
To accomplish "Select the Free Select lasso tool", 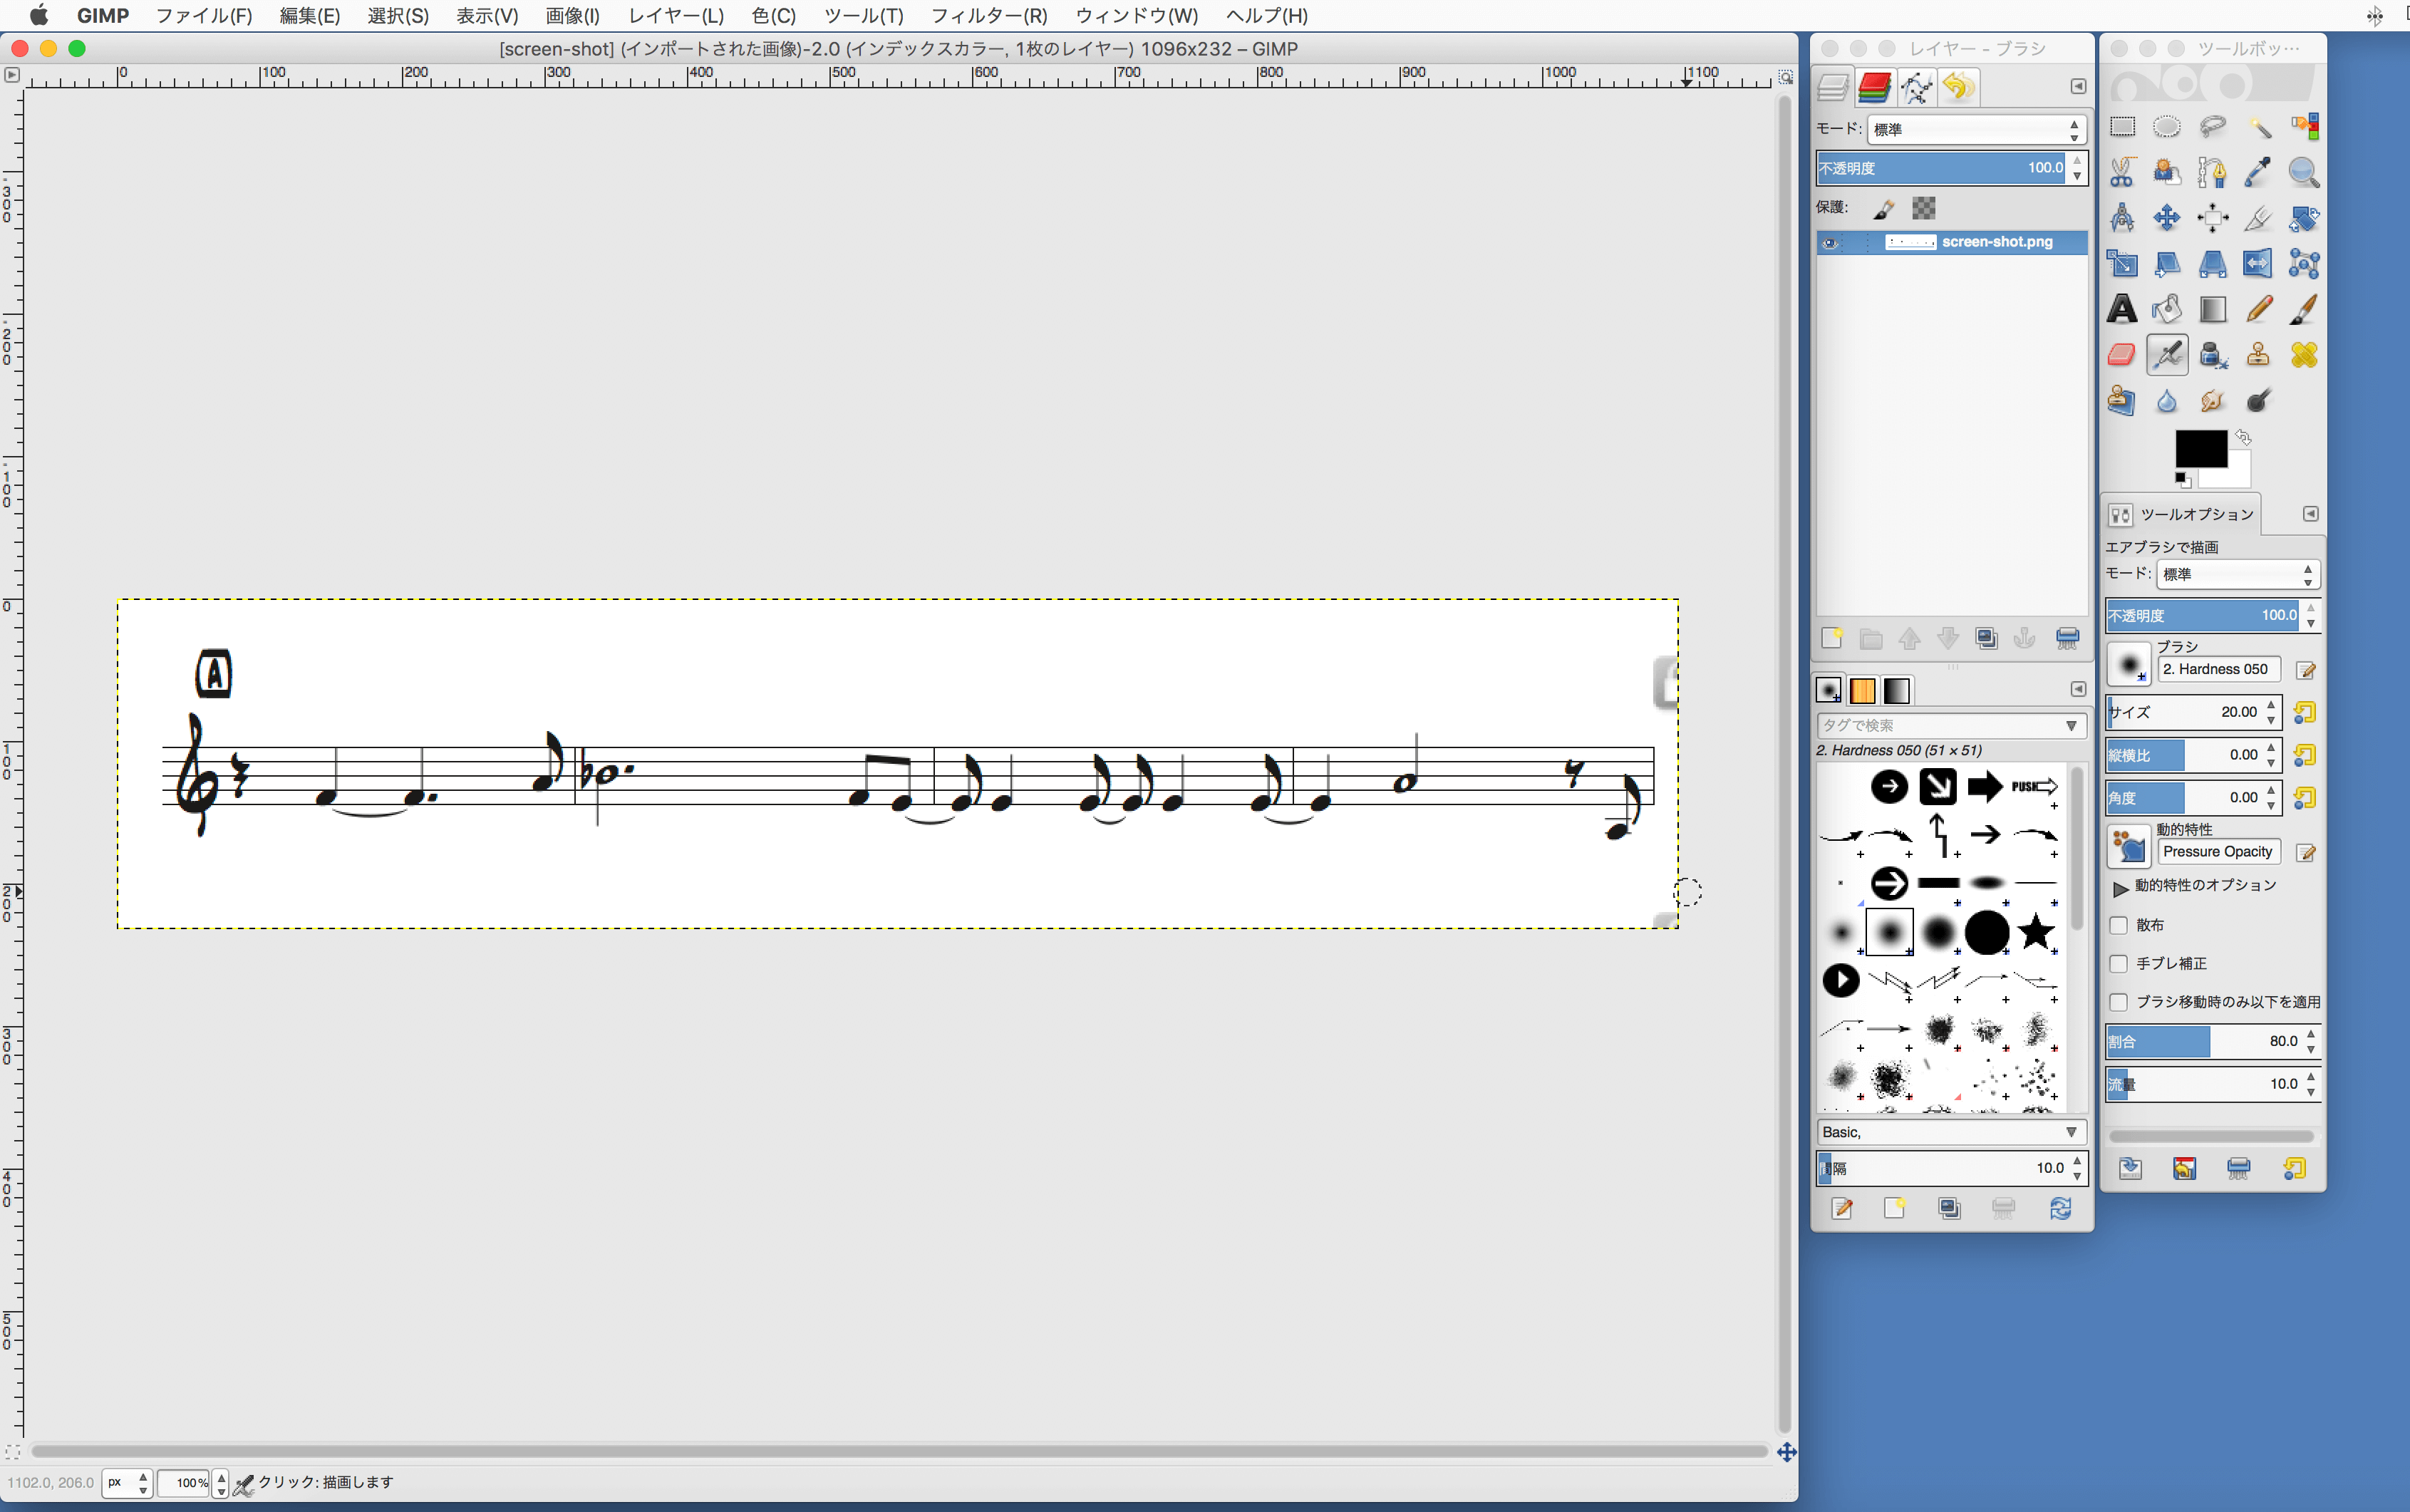I will click(x=2213, y=127).
